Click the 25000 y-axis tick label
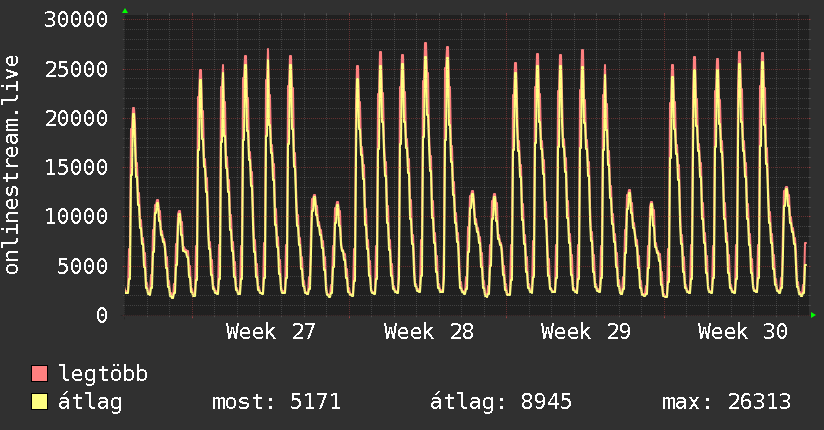The width and height of the screenshot is (824, 430). coord(76,69)
